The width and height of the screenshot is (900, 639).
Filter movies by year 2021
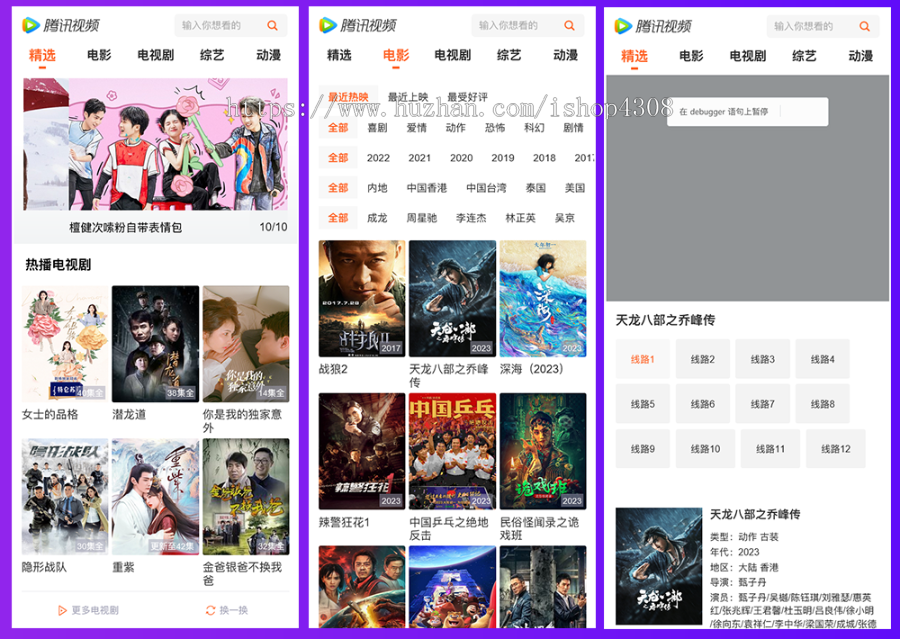point(420,158)
